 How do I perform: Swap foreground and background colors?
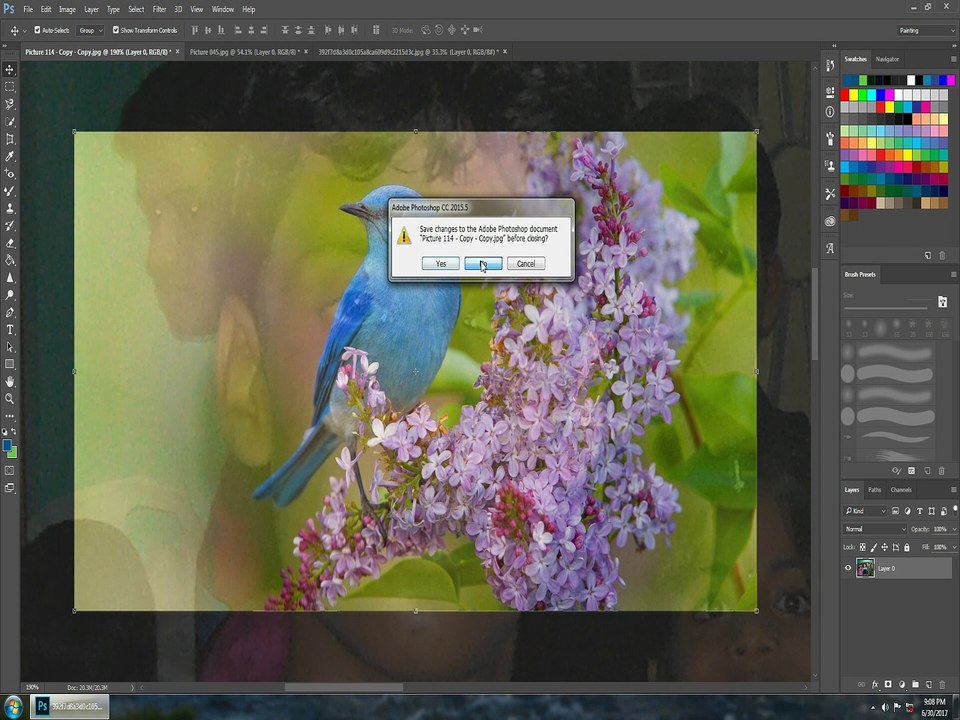[14, 432]
